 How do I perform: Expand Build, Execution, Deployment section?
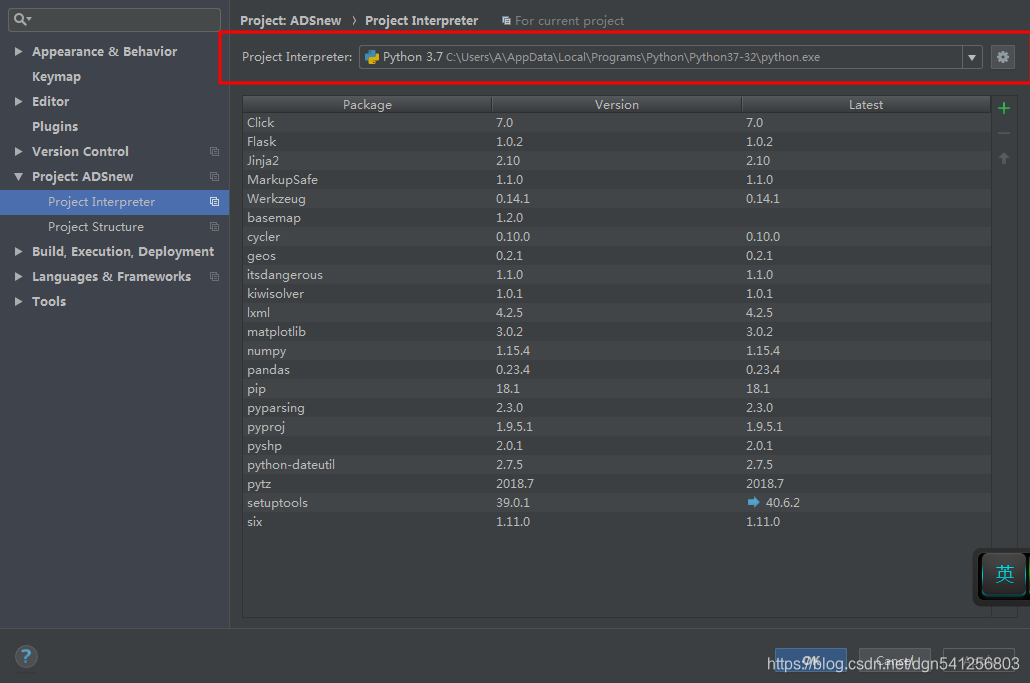click(18, 252)
